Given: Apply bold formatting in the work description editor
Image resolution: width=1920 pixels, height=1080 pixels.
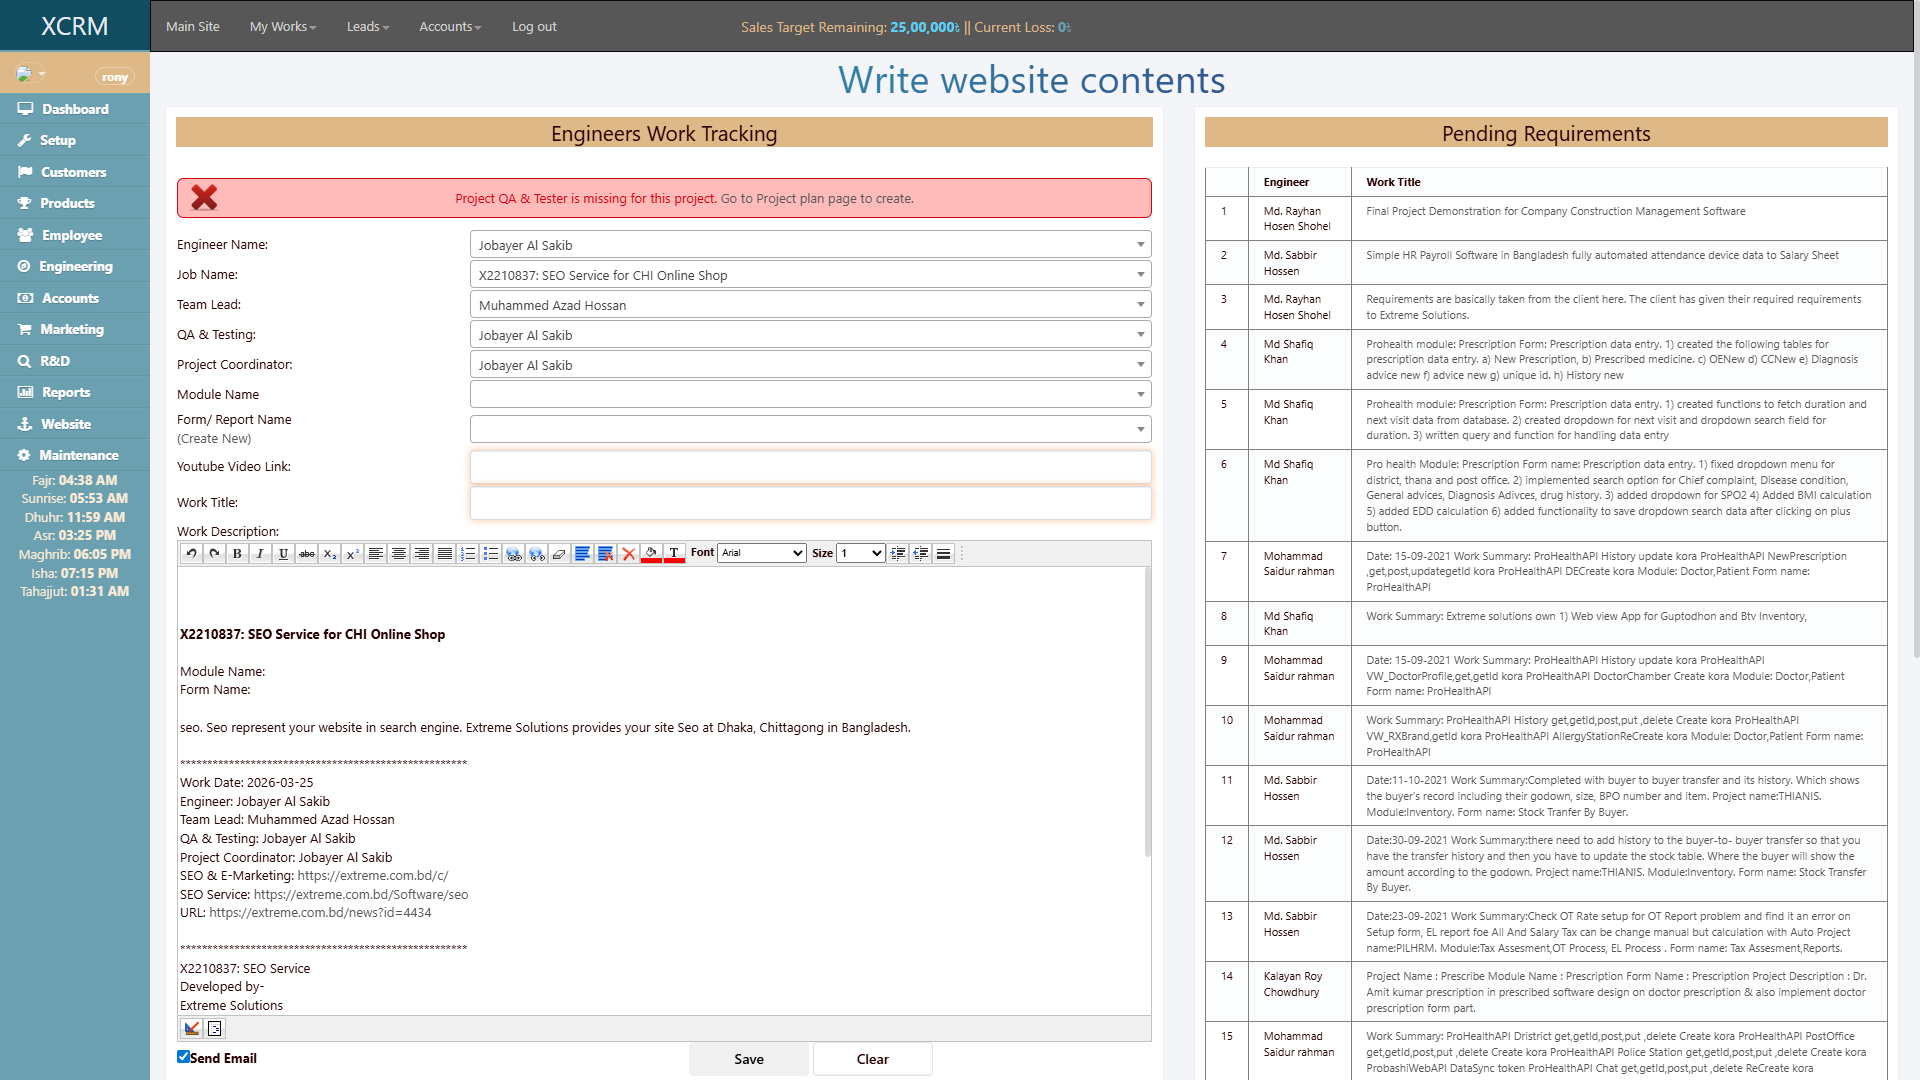Looking at the screenshot, I should coord(237,553).
